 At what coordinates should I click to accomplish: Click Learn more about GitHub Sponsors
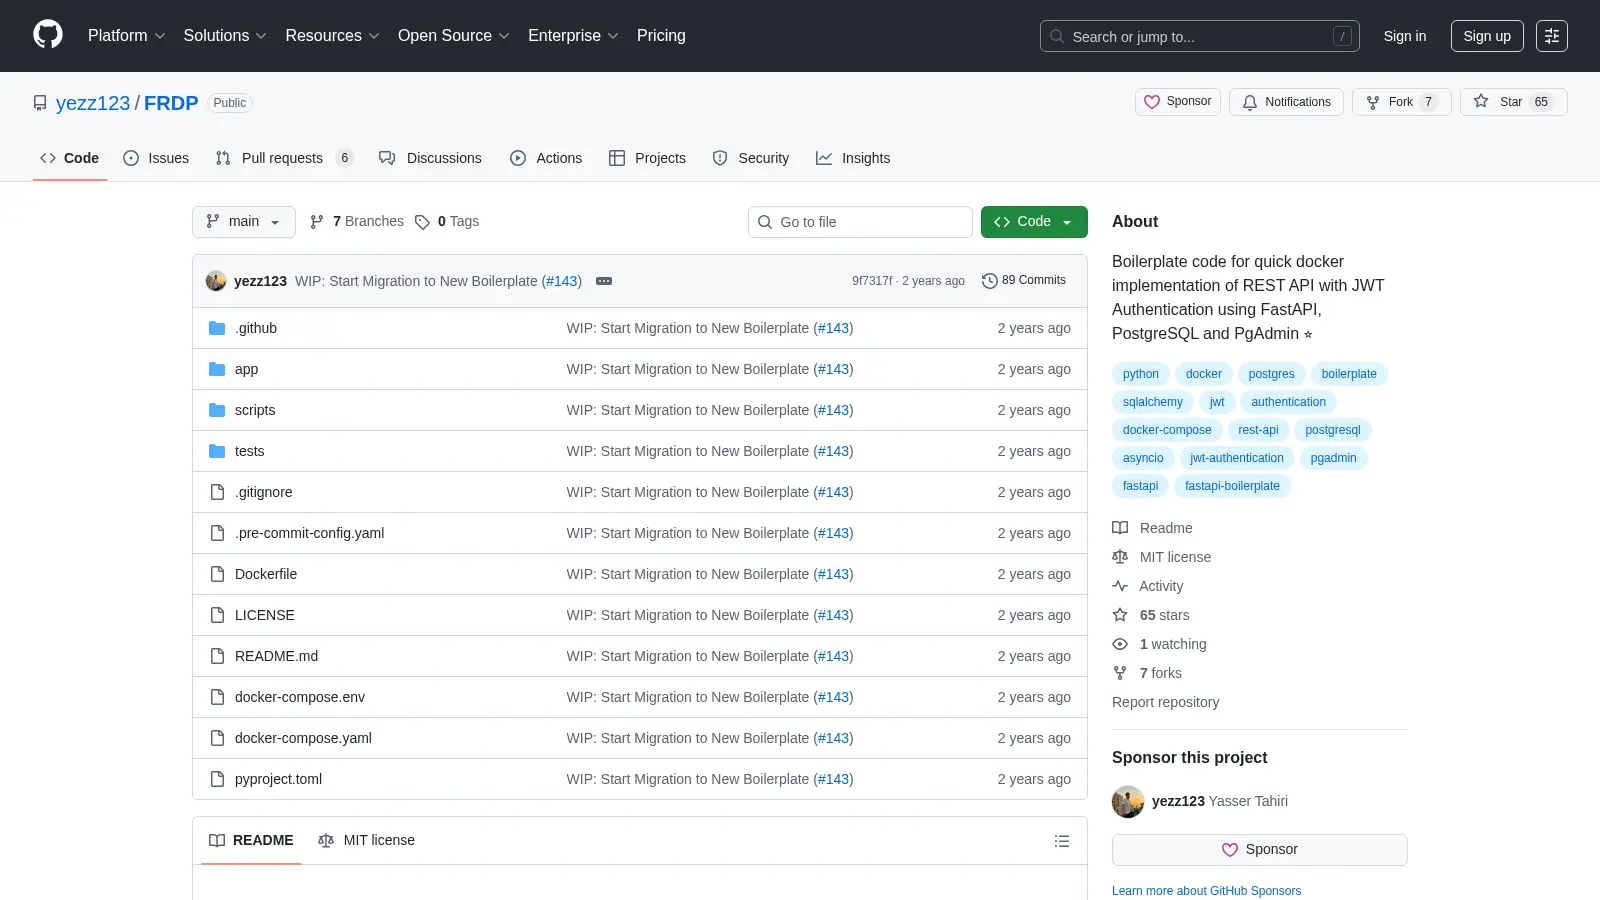pos(1206,891)
